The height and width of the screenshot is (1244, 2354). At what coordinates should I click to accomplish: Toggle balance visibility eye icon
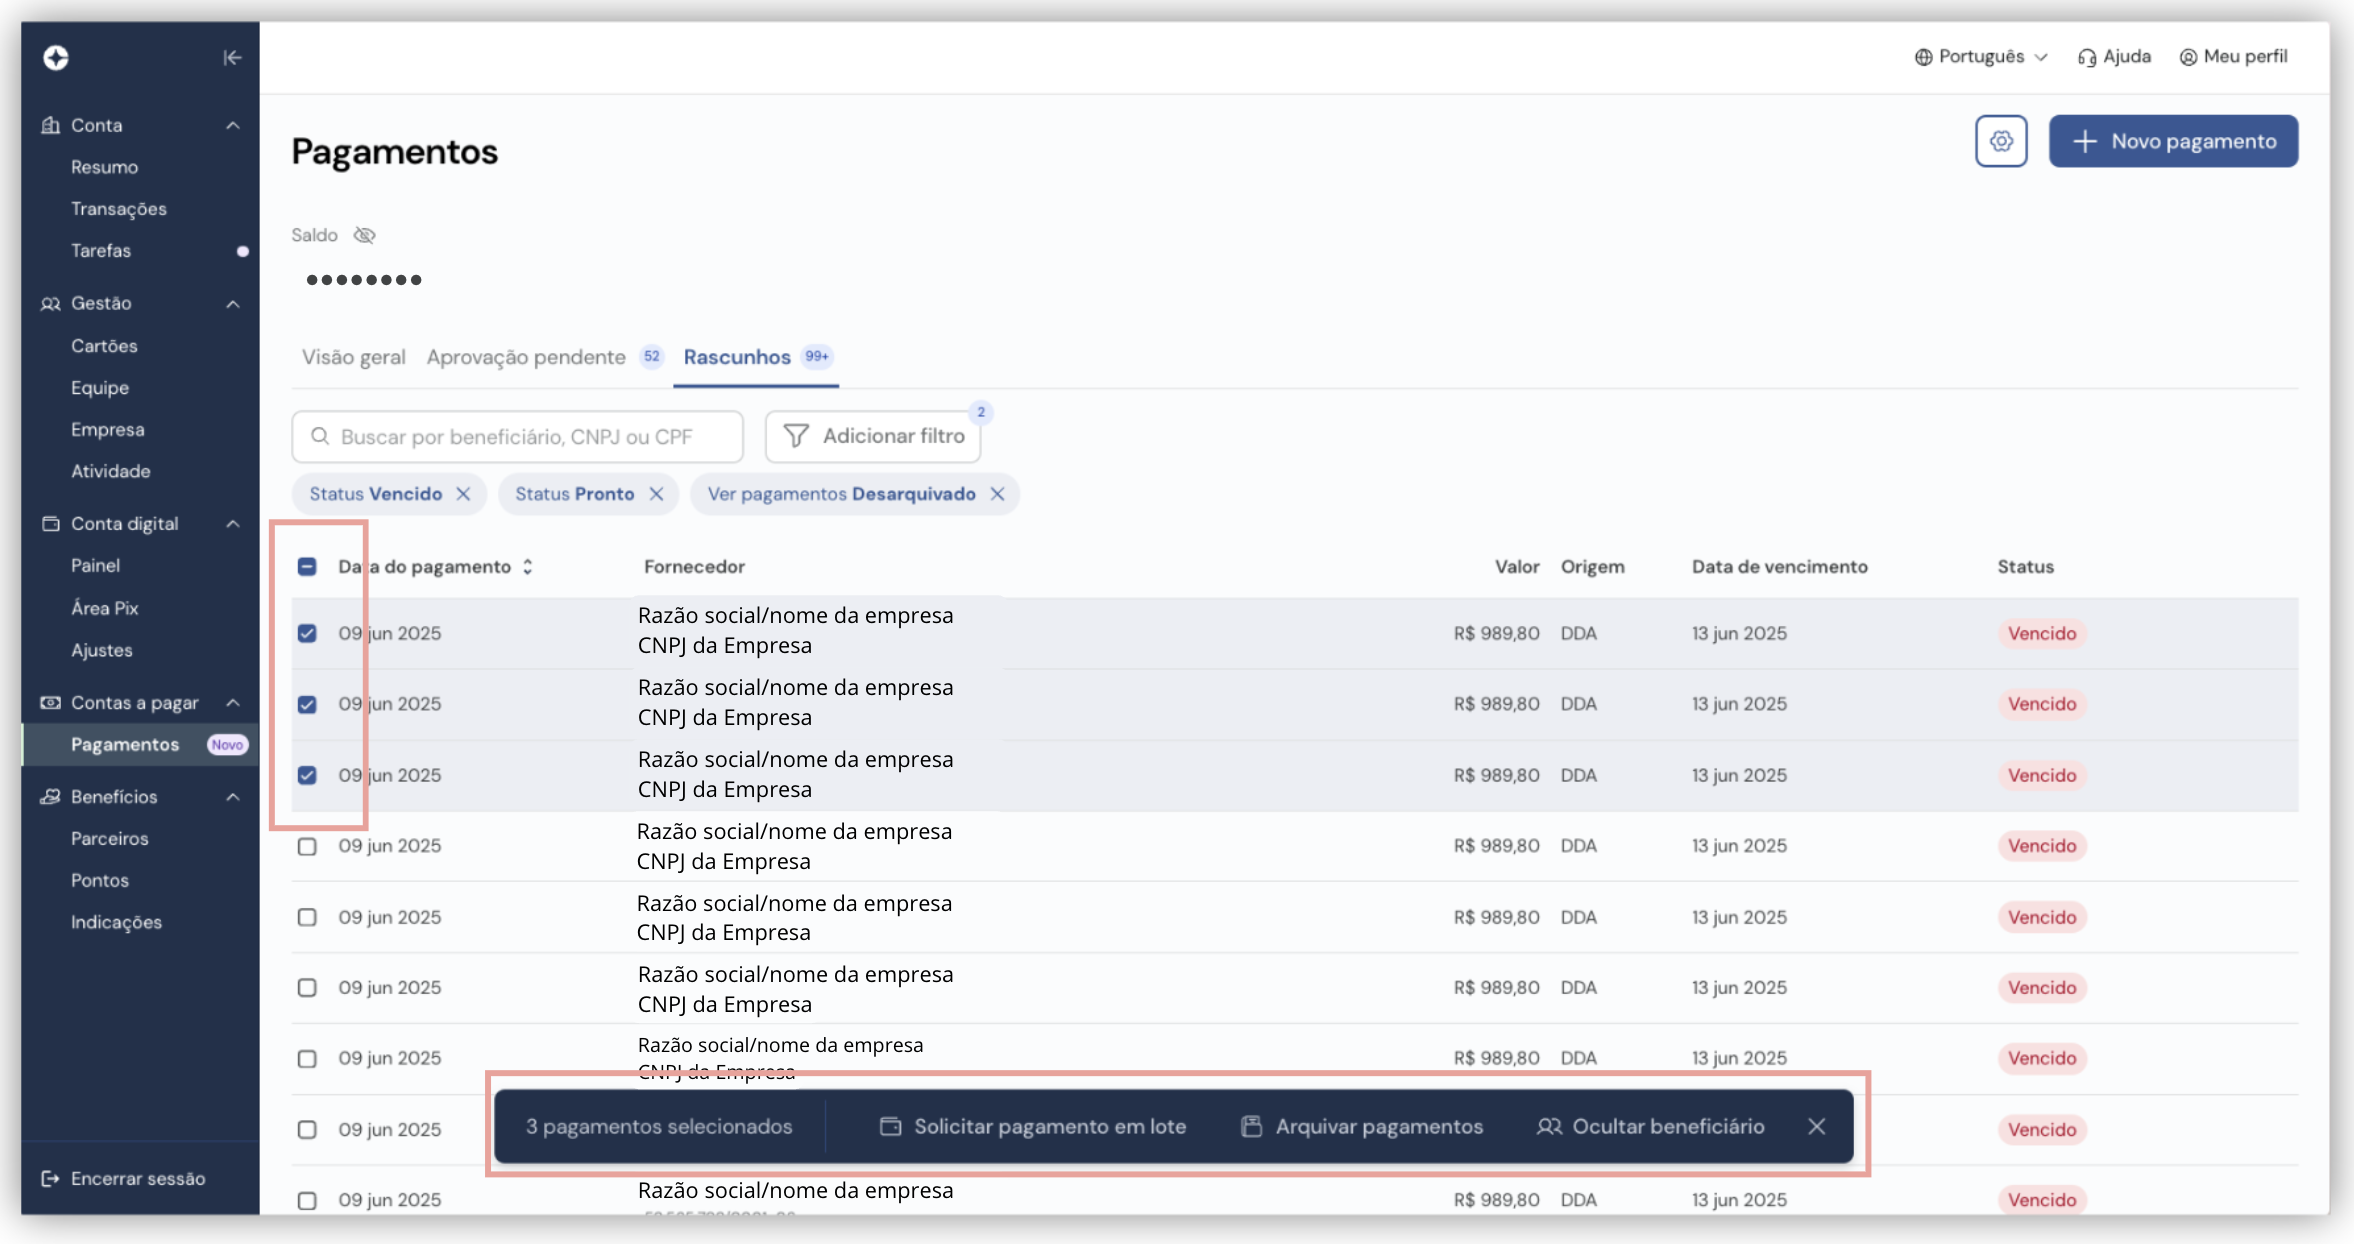tap(365, 235)
